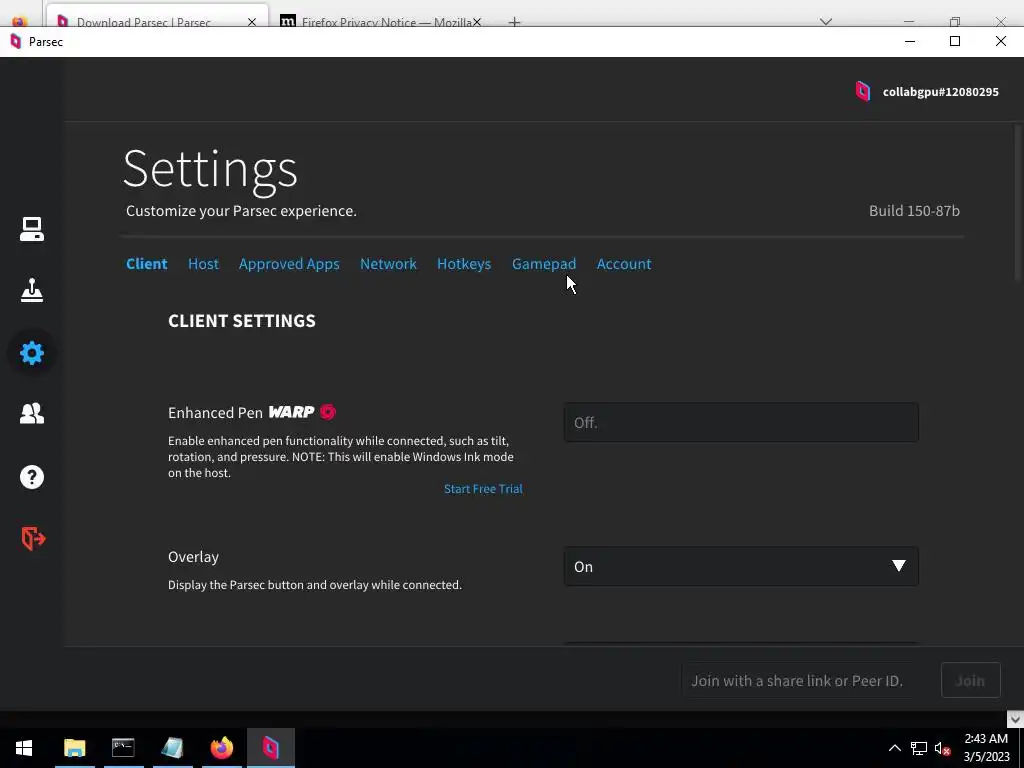
Task: Select the Settings gear sidebar icon
Action: [31, 353]
